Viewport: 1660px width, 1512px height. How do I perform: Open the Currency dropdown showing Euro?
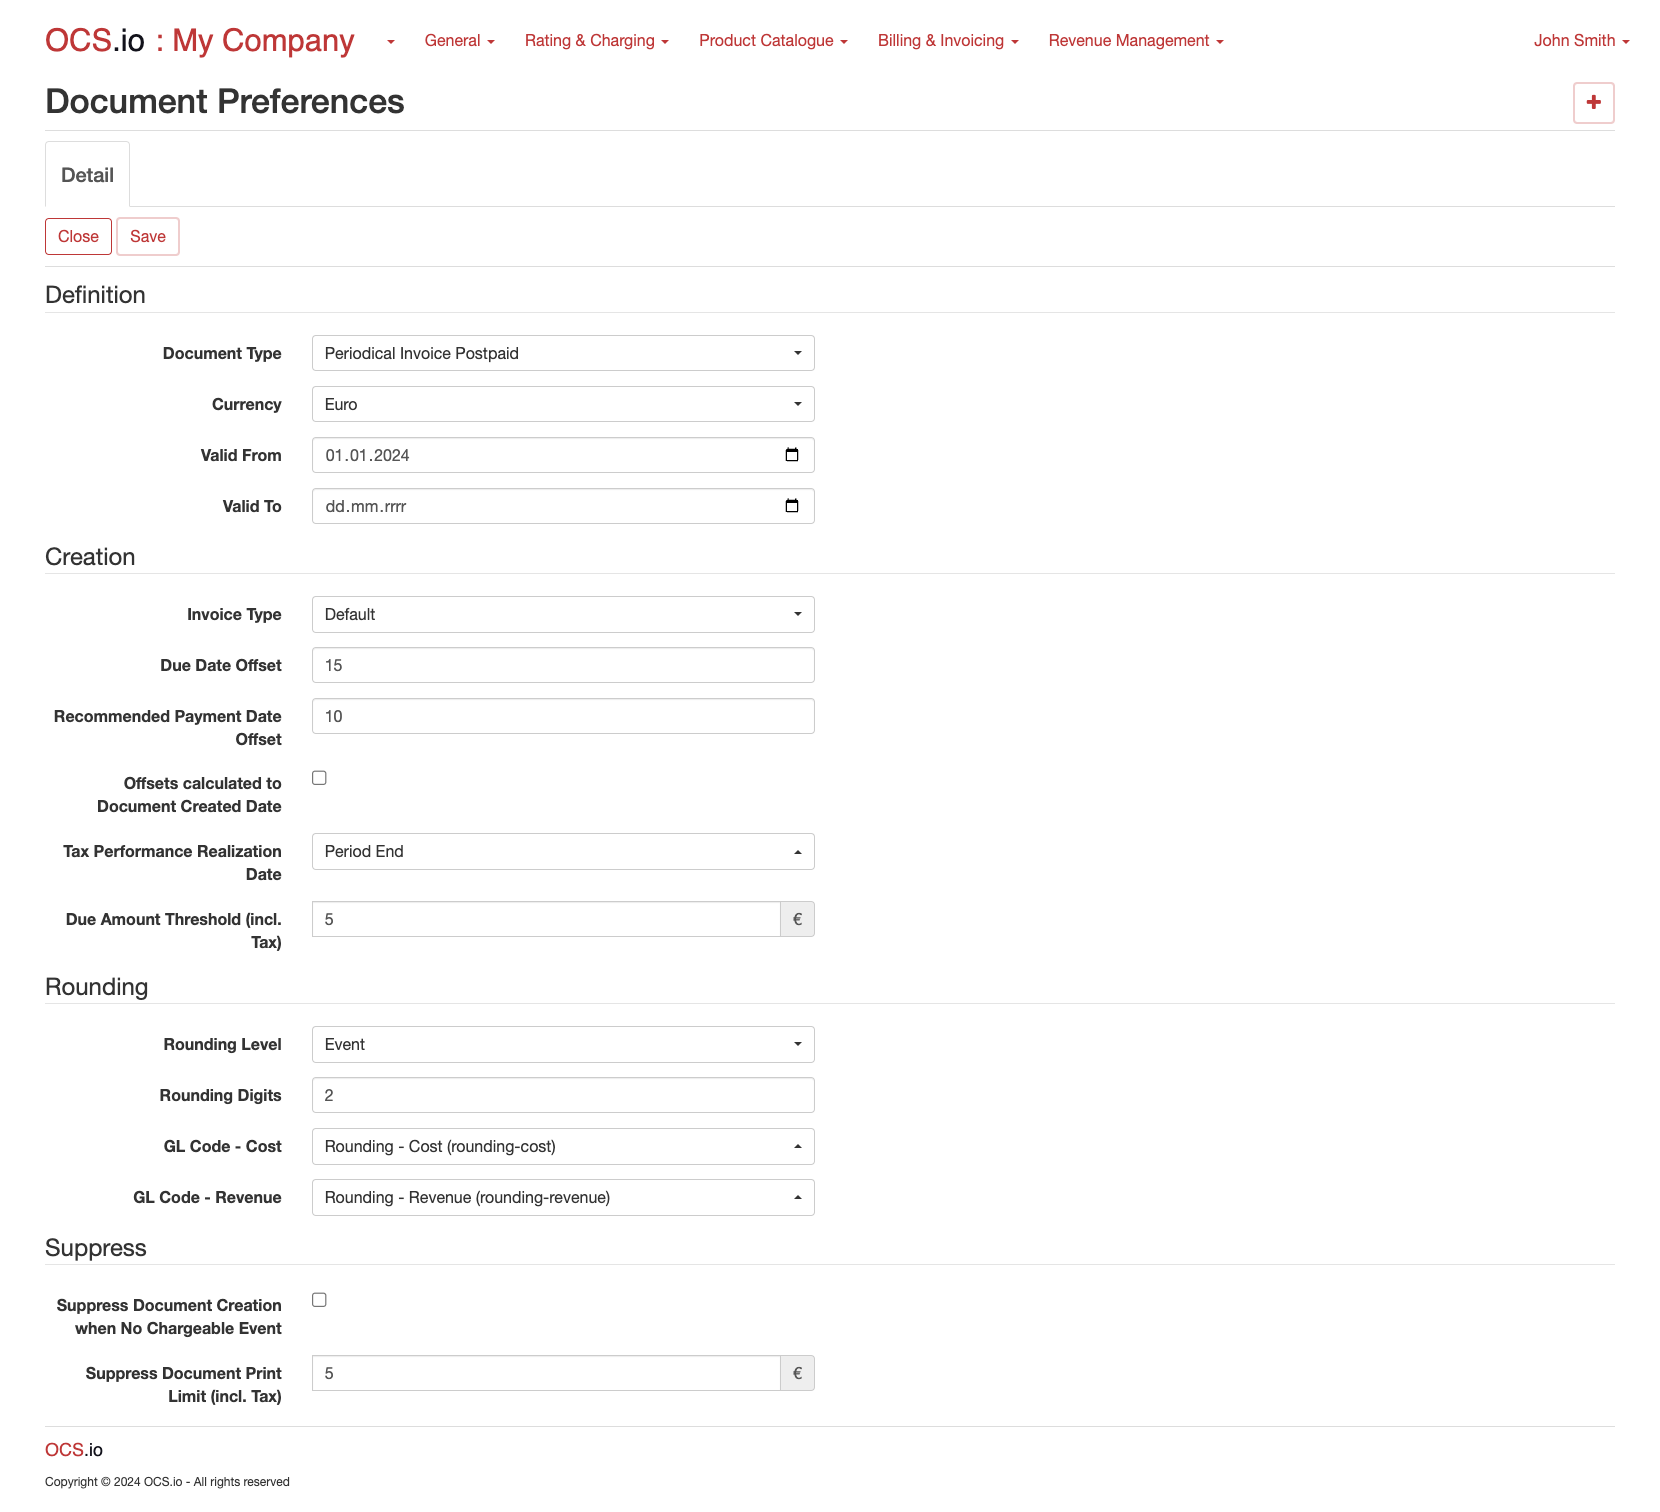[x=563, y=404]
